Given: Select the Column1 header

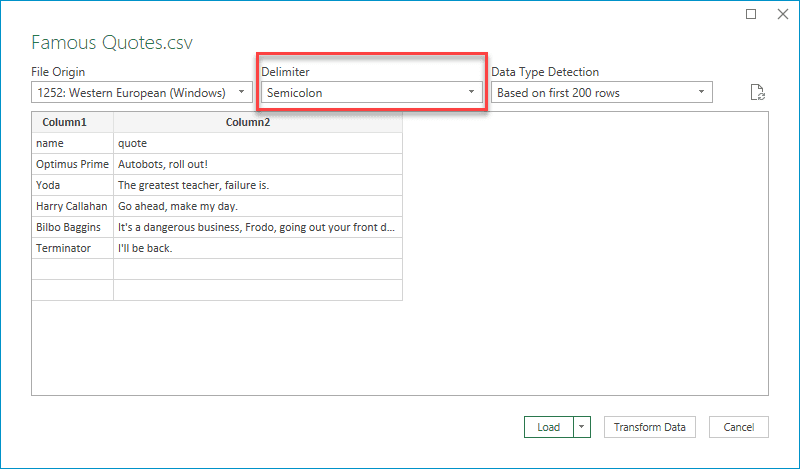Looking at the screenshot, I should [x=72, y=122].
